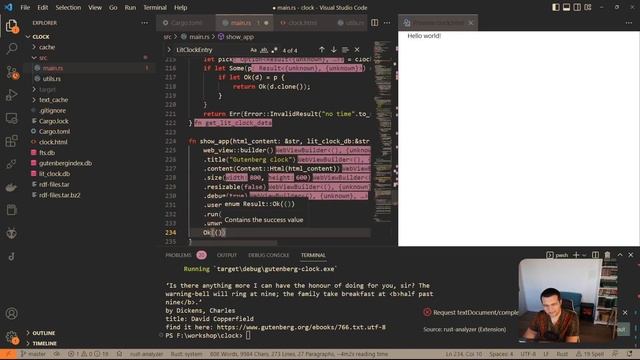Viewport: 640px width, 360px height.
Task: Click Spaces: 4 indentation setting
Action: 501,354
